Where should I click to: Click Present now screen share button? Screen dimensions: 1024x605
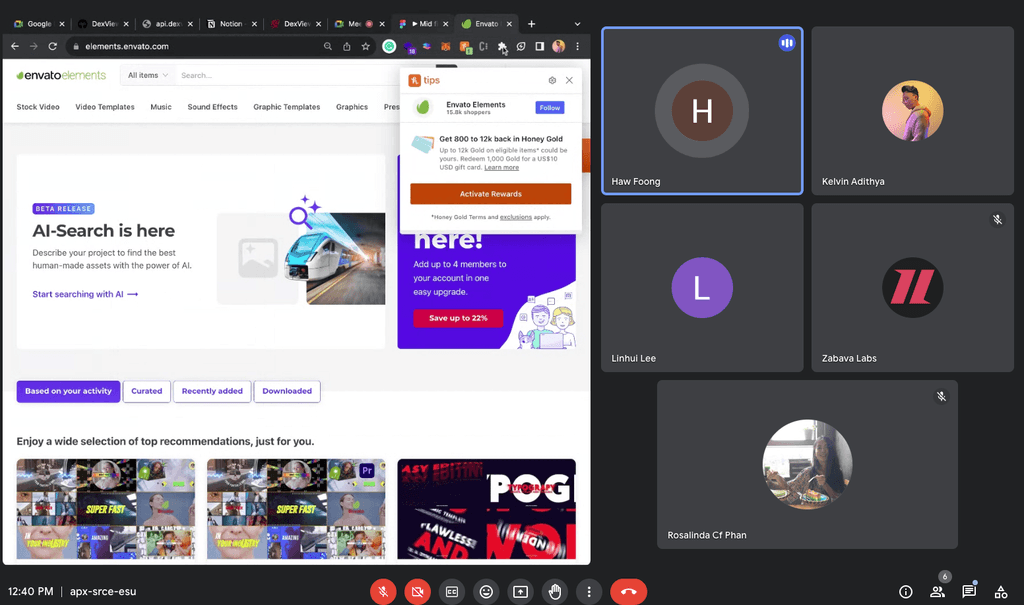(520, 592)
